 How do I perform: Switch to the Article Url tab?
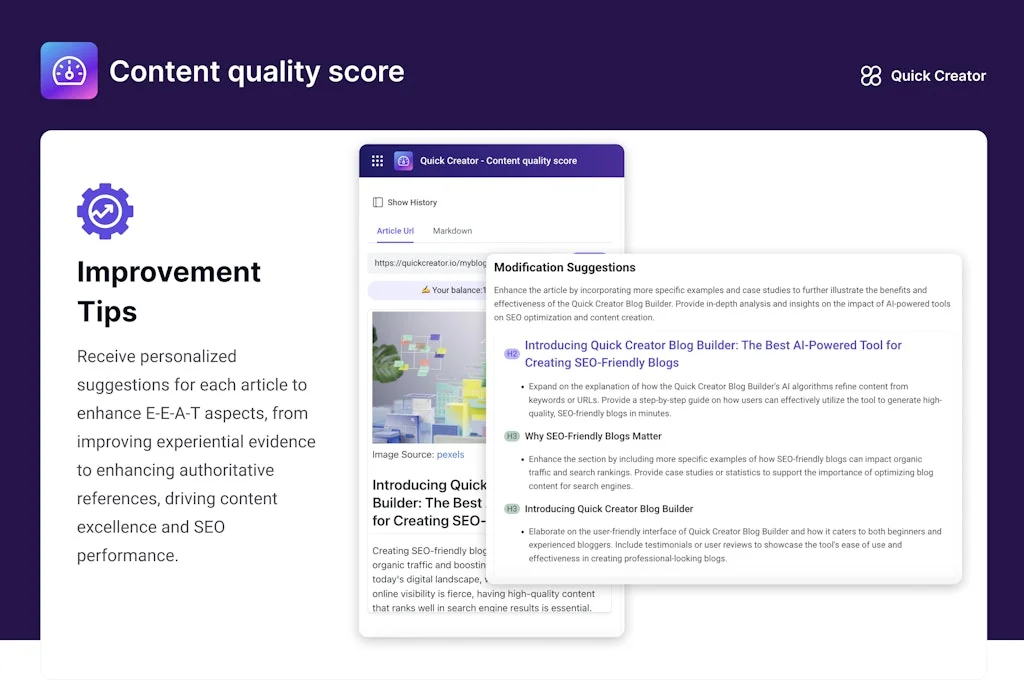(x=395, y=230)
